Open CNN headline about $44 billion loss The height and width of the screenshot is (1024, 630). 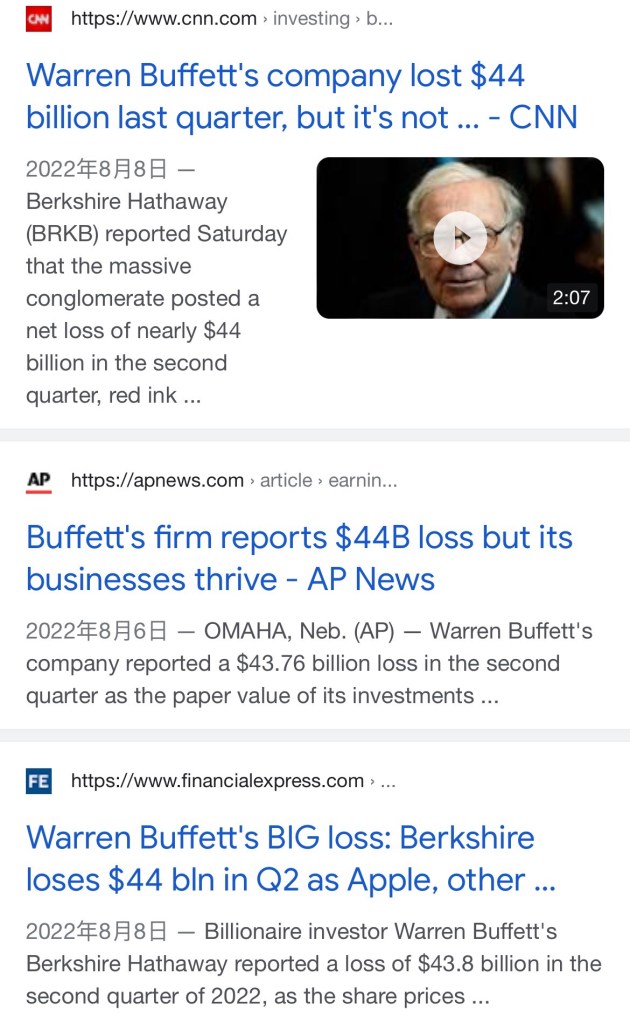point(301,97)
